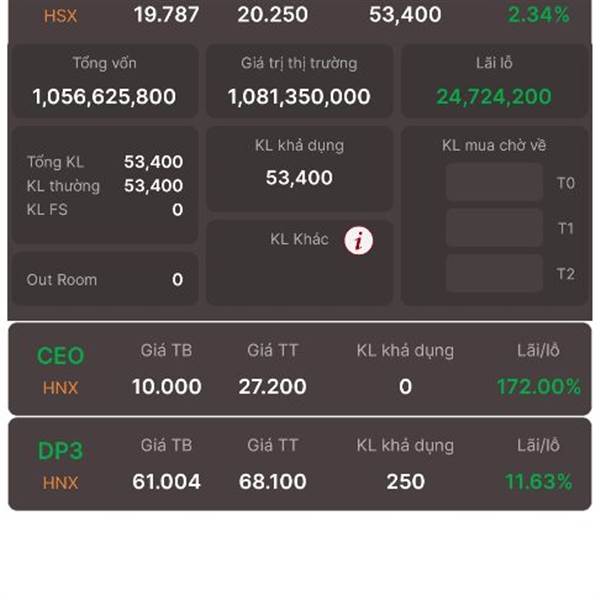This screenshot has width=600, height=600.
Task: Expand the DP3 stock holding row
Action: [300, 464]
